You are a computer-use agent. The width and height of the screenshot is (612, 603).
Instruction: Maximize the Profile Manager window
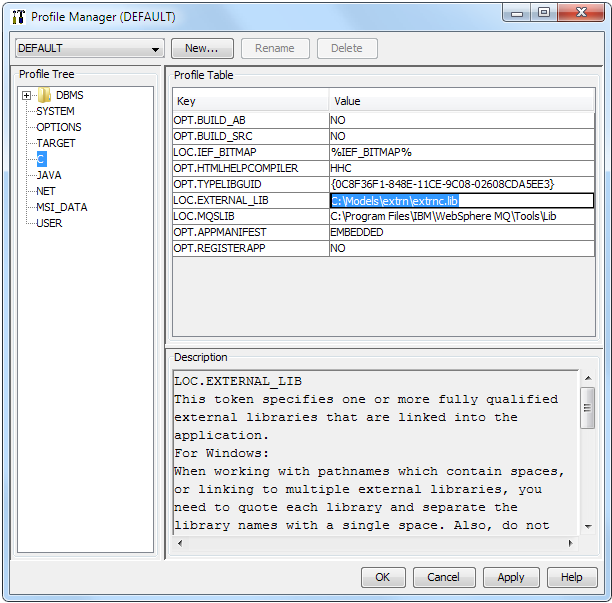(544, 13)
